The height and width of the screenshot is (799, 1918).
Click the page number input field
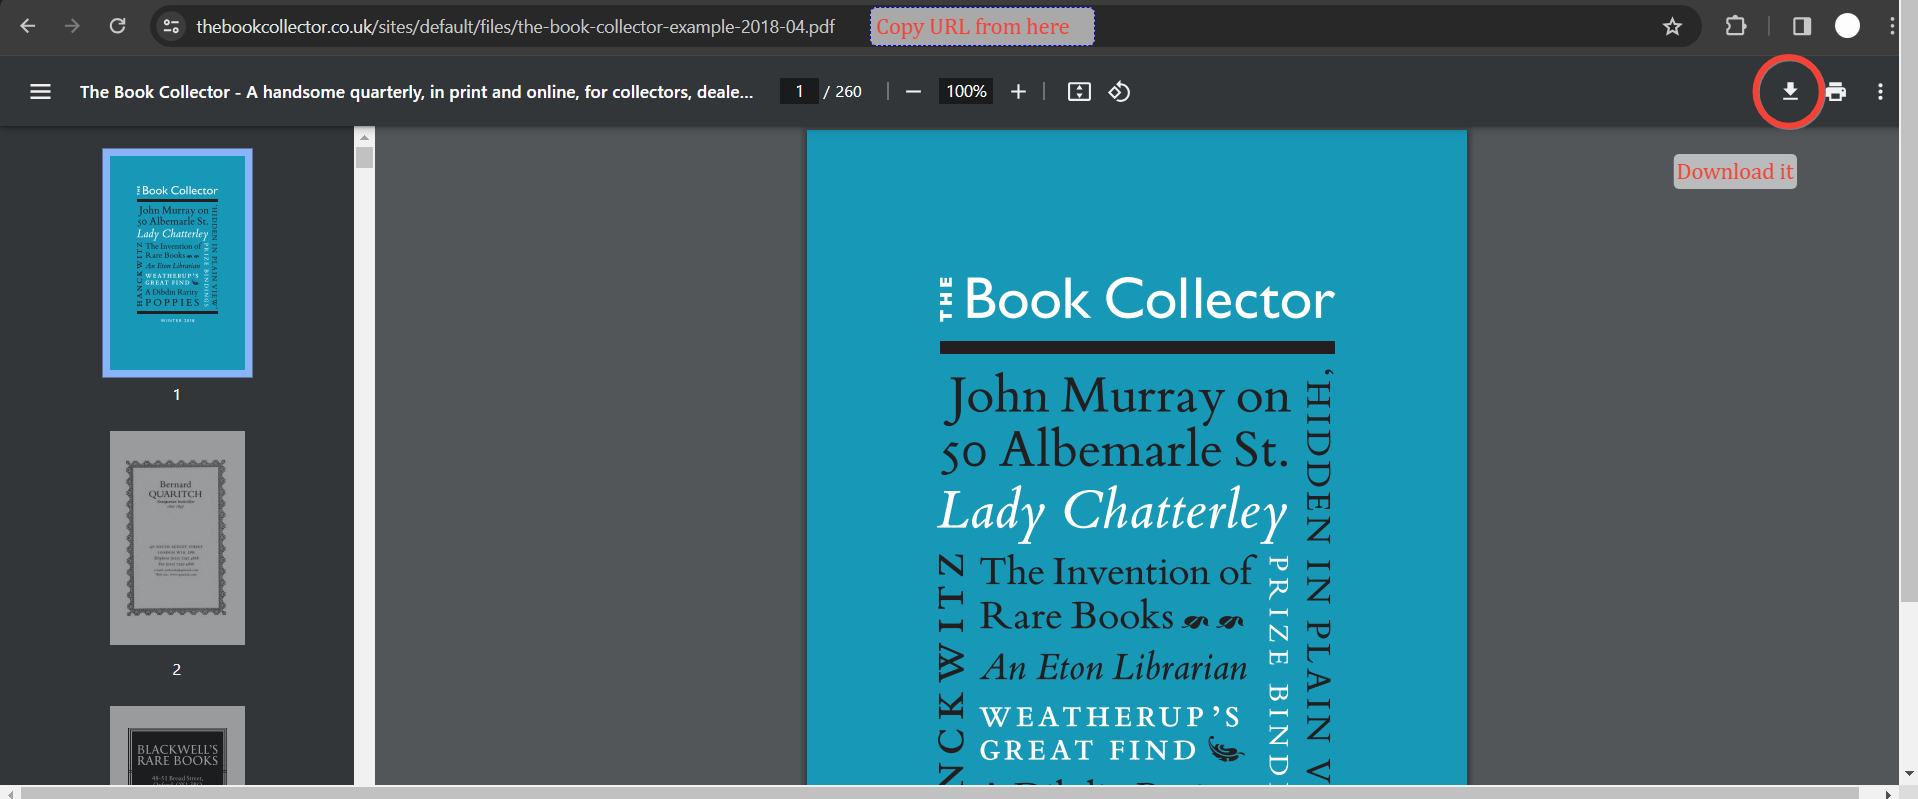(x=799, y=92)
